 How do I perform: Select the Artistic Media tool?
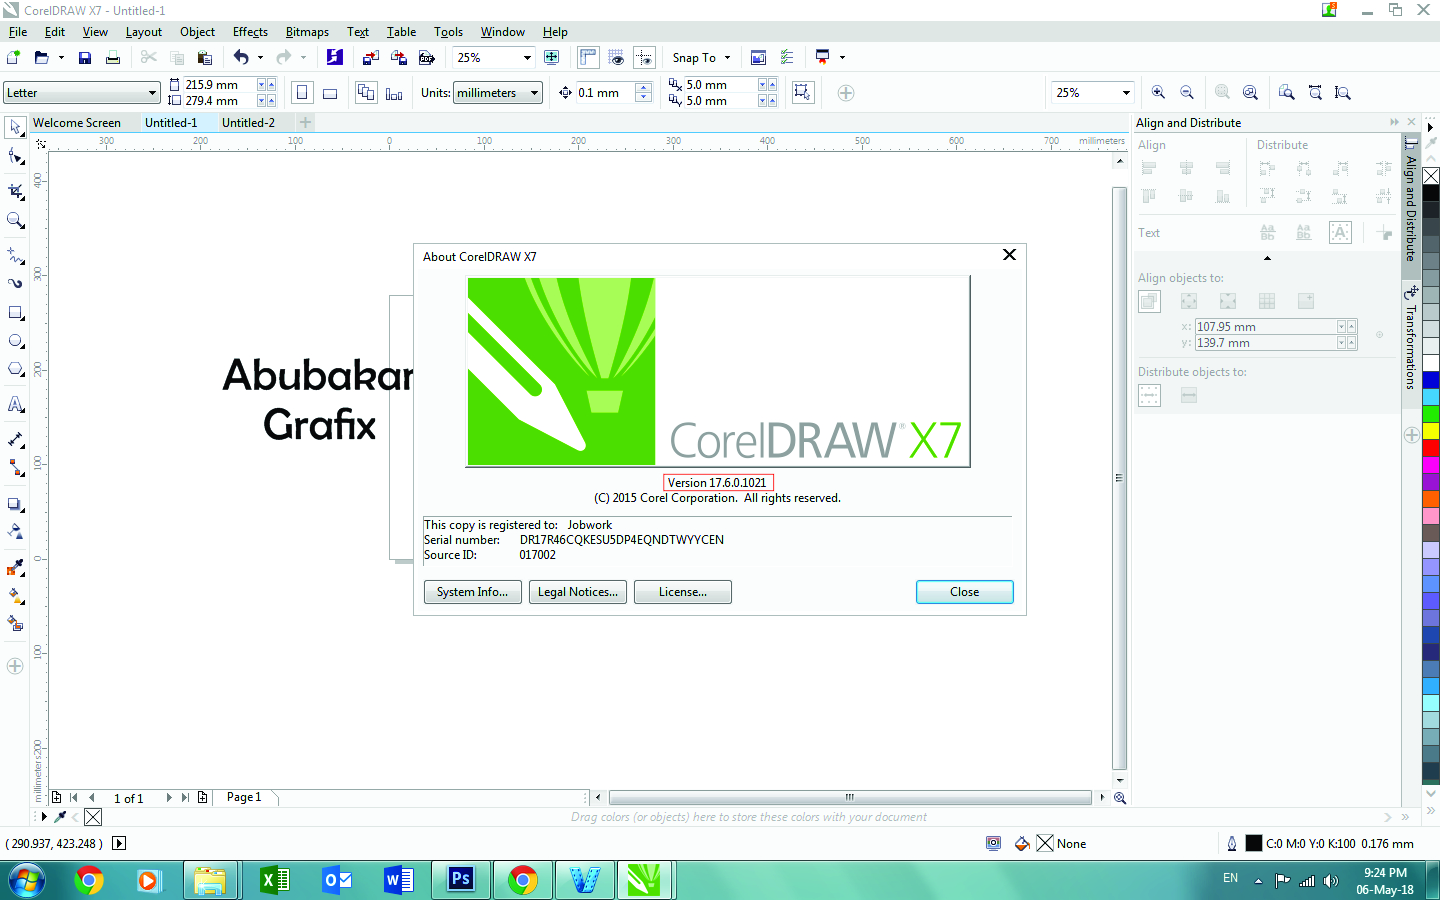pyautogui.click(x=15, y=283)
